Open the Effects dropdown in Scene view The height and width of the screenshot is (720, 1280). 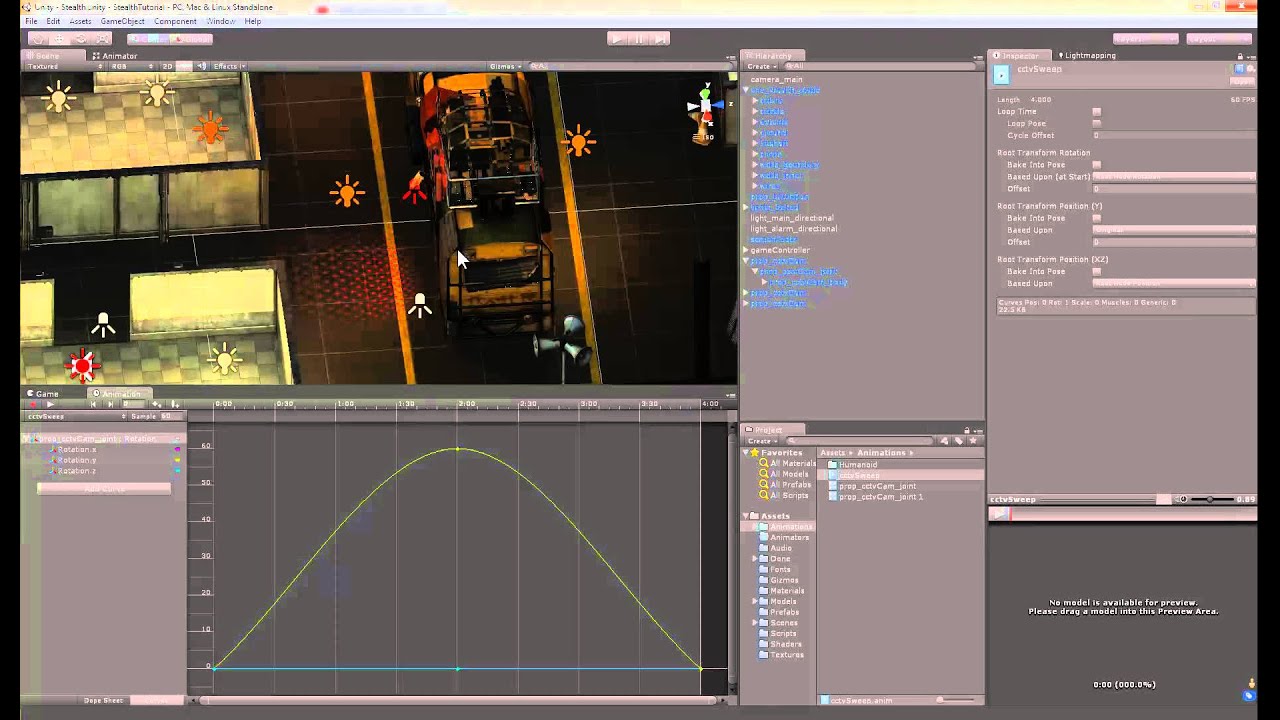tap(229, 66)
